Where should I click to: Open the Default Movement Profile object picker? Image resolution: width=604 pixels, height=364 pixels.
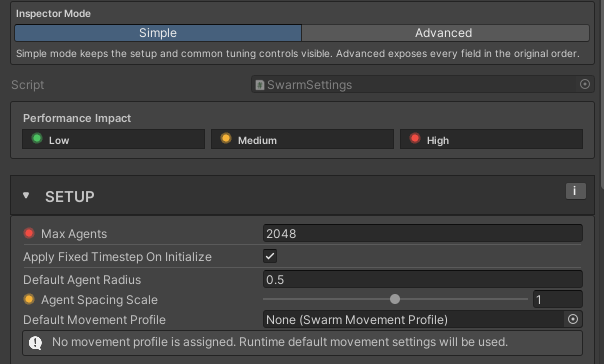click(x=573, y=319)
